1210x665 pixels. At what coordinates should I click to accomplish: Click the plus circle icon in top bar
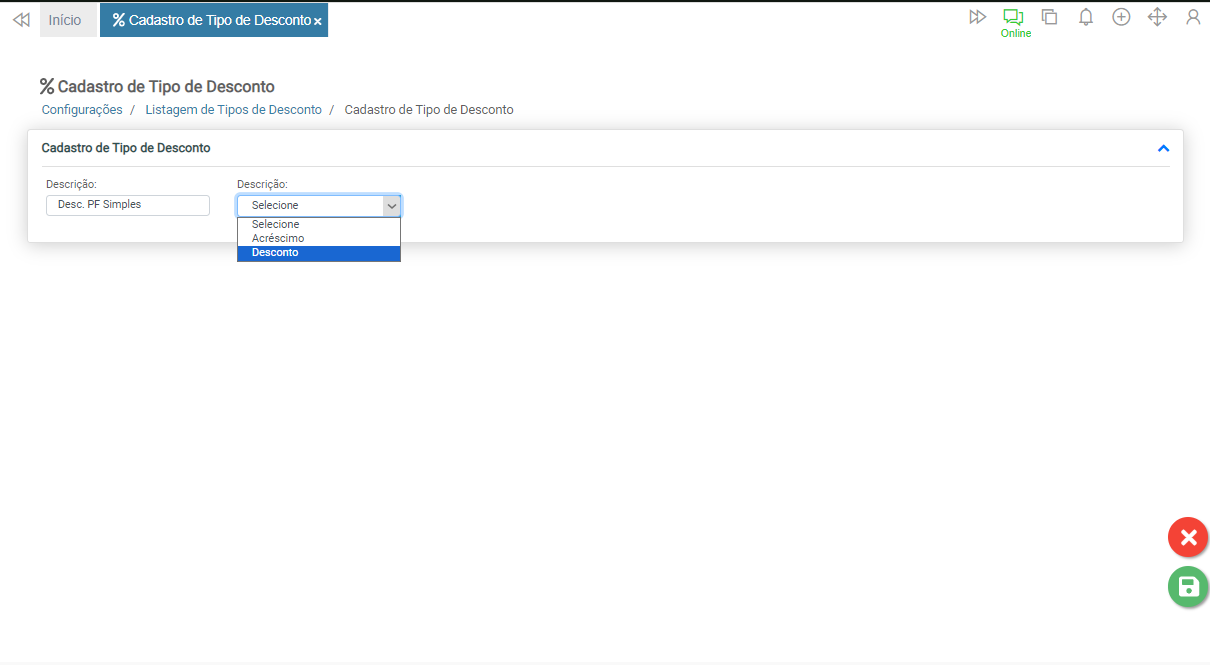(1121, 17)
